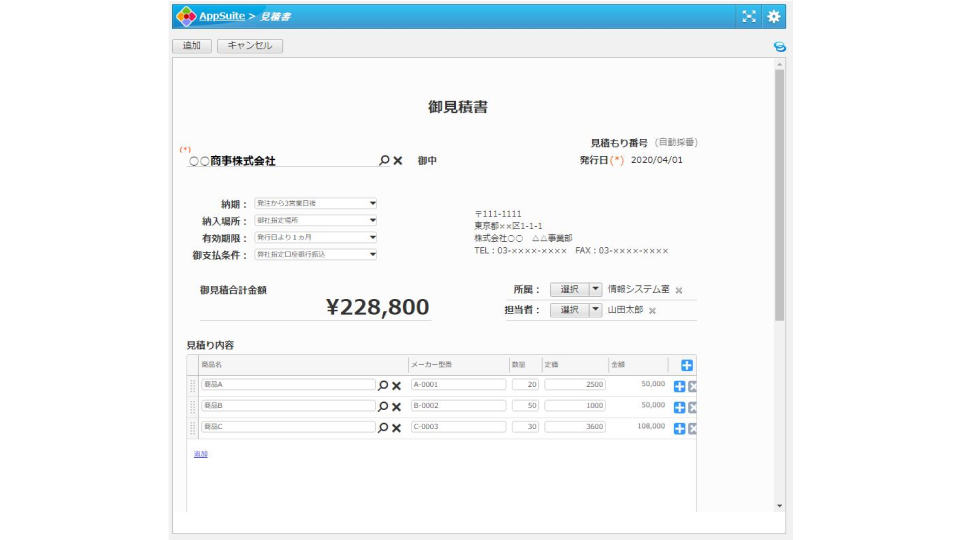Clear product in the 商品C row
This screenshot has width=960, height=540.
pyautogui.click(x=396, y=428)
